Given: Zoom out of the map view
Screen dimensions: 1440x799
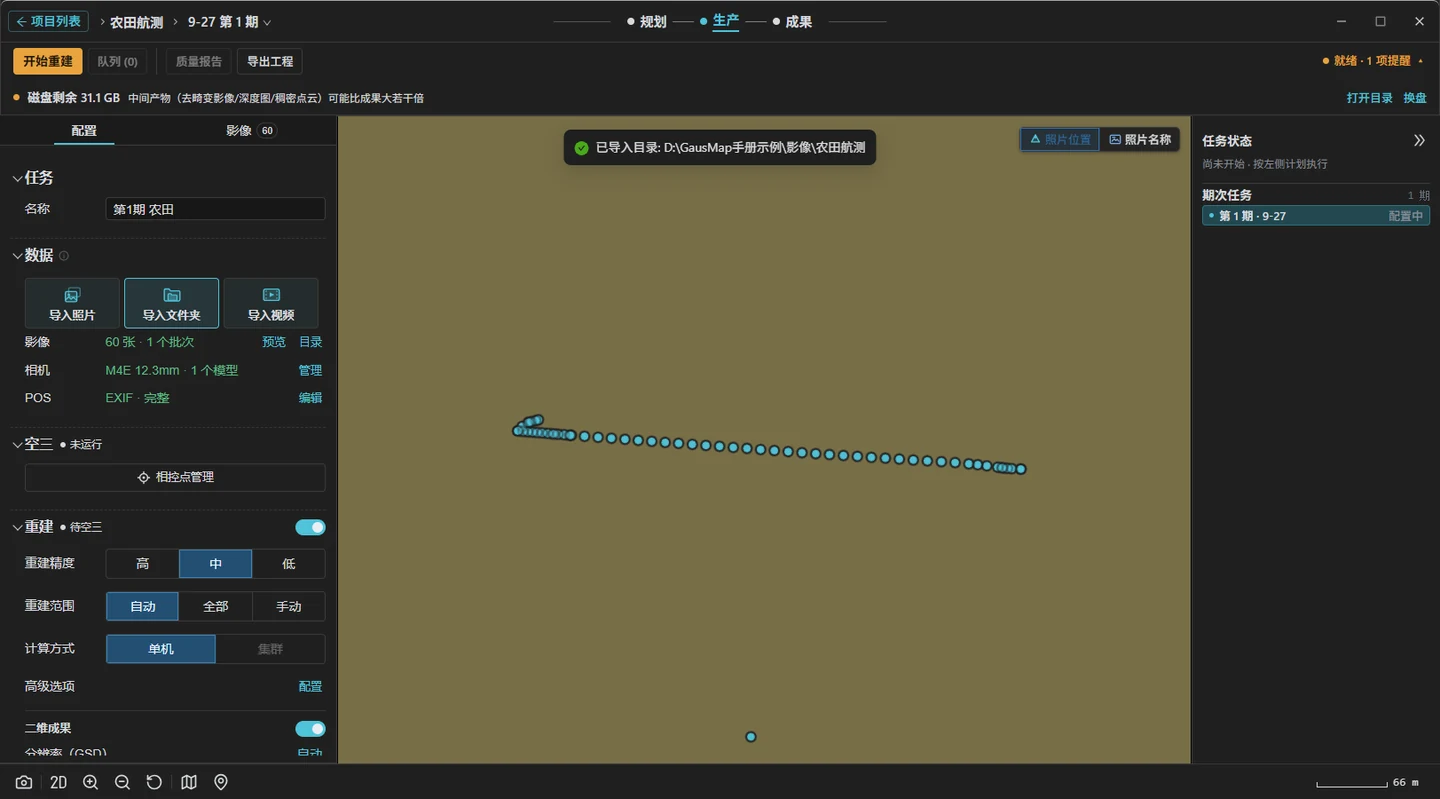Looking at the screenshot, I should 122,782.
